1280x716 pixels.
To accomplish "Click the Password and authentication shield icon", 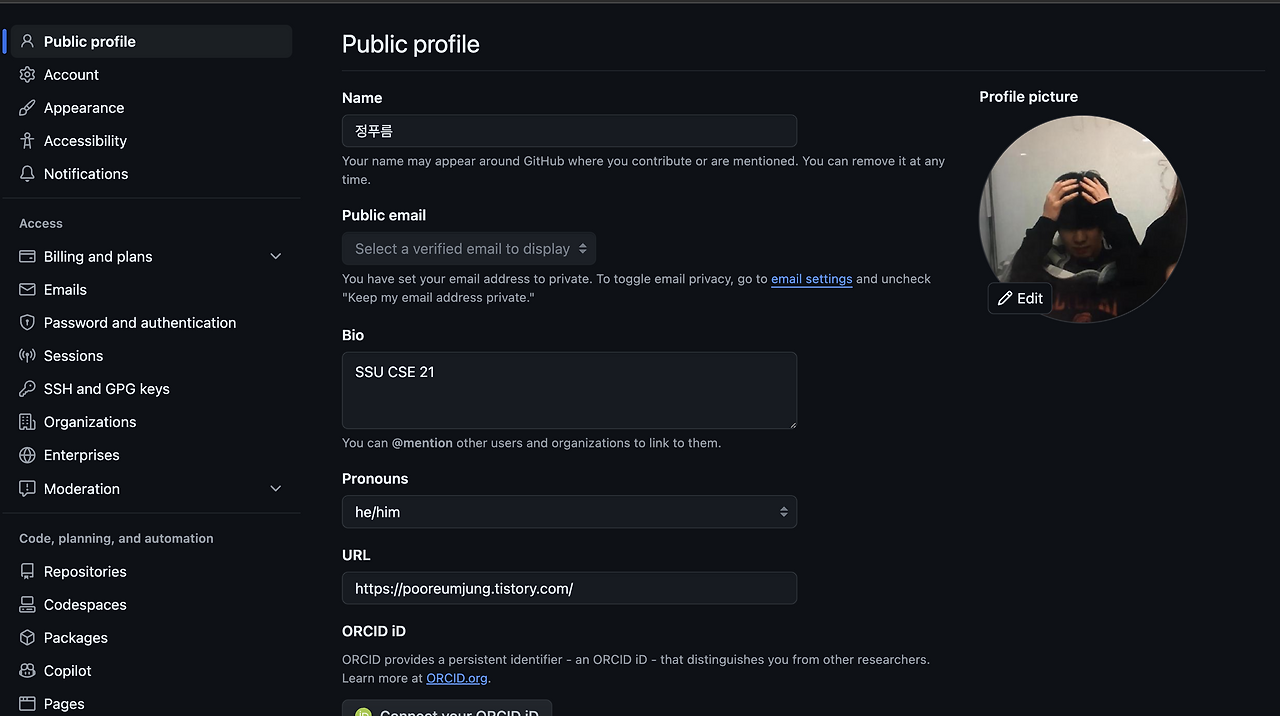I will [x=27, y=323].
